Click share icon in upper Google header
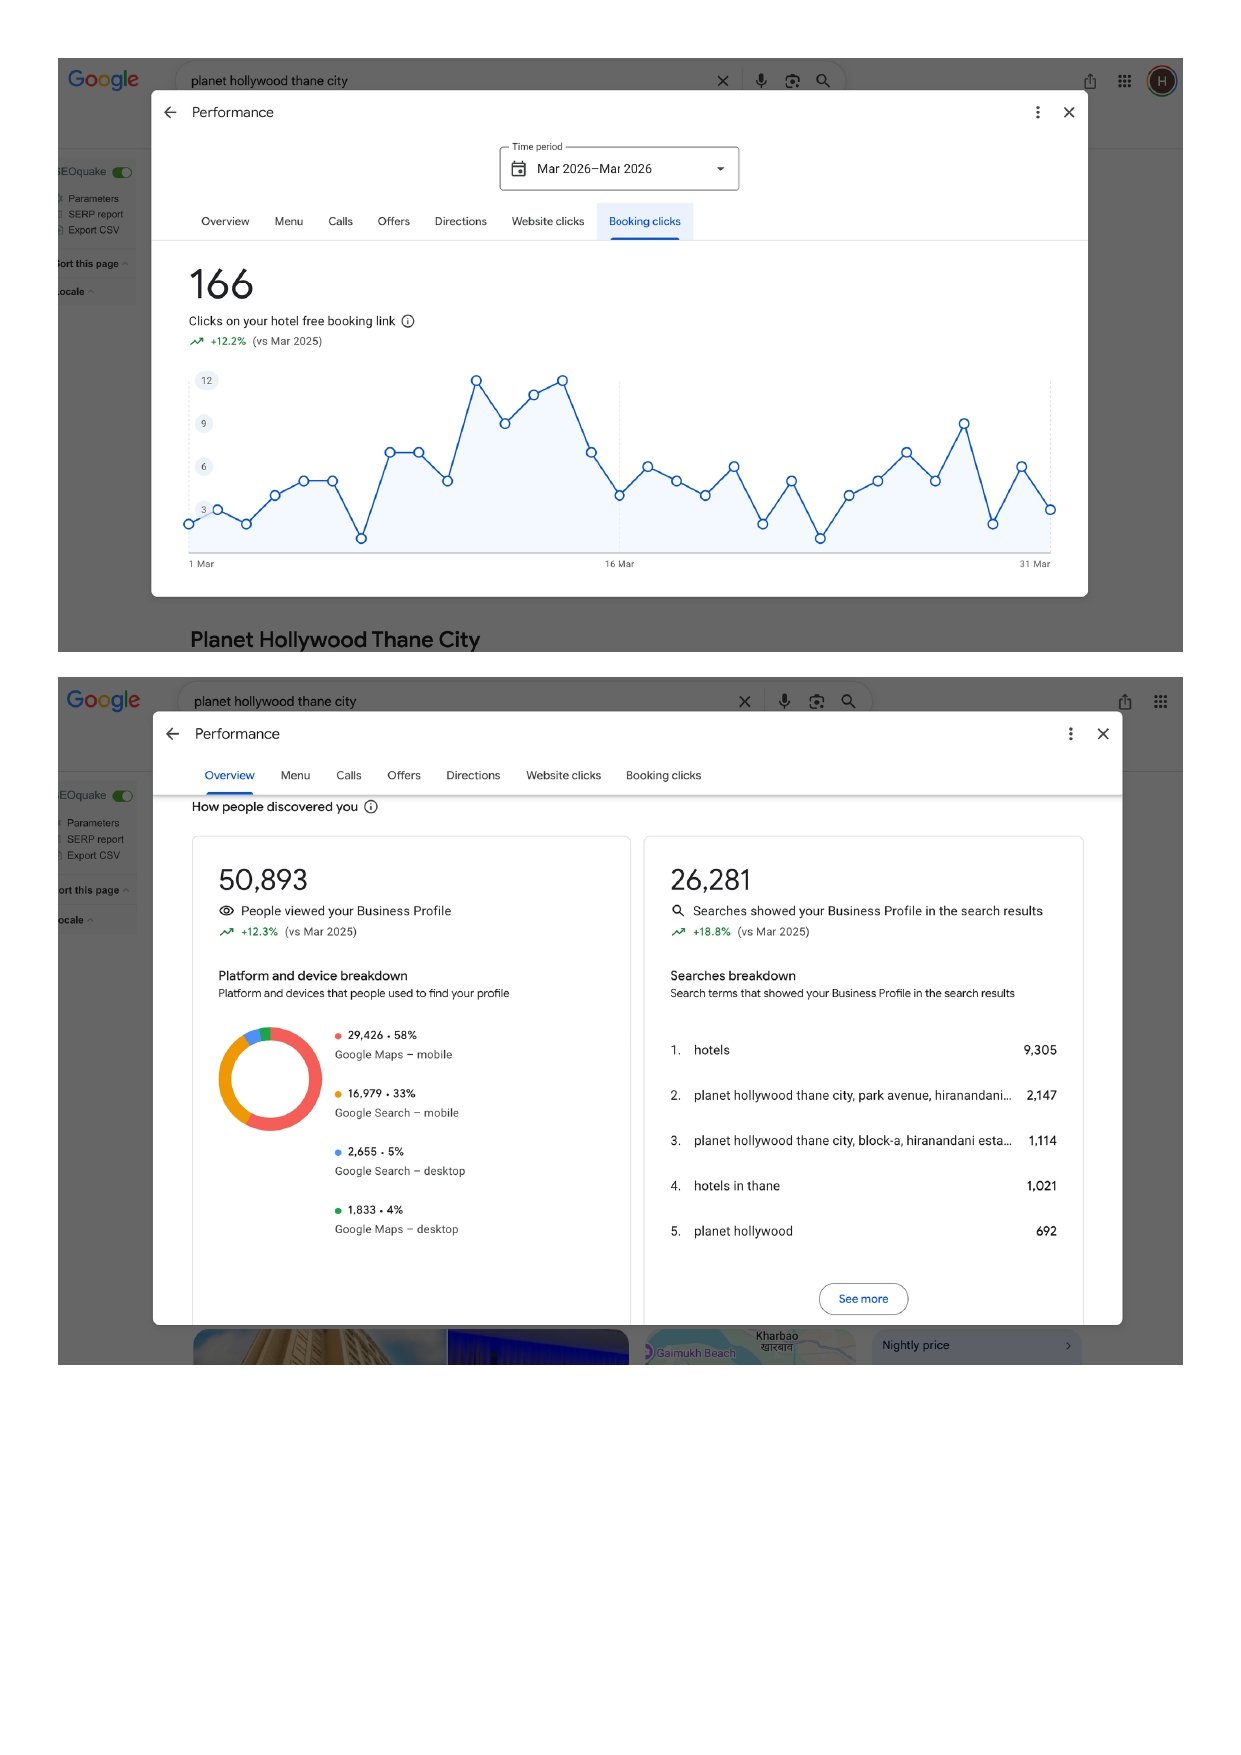This screenshot has width=1241, height=1755. 1090,81
